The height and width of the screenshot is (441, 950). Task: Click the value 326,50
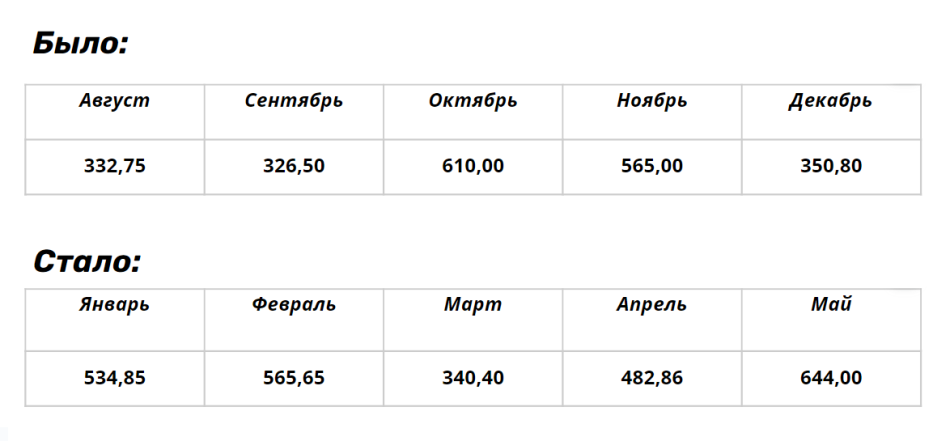pos(294,166)
